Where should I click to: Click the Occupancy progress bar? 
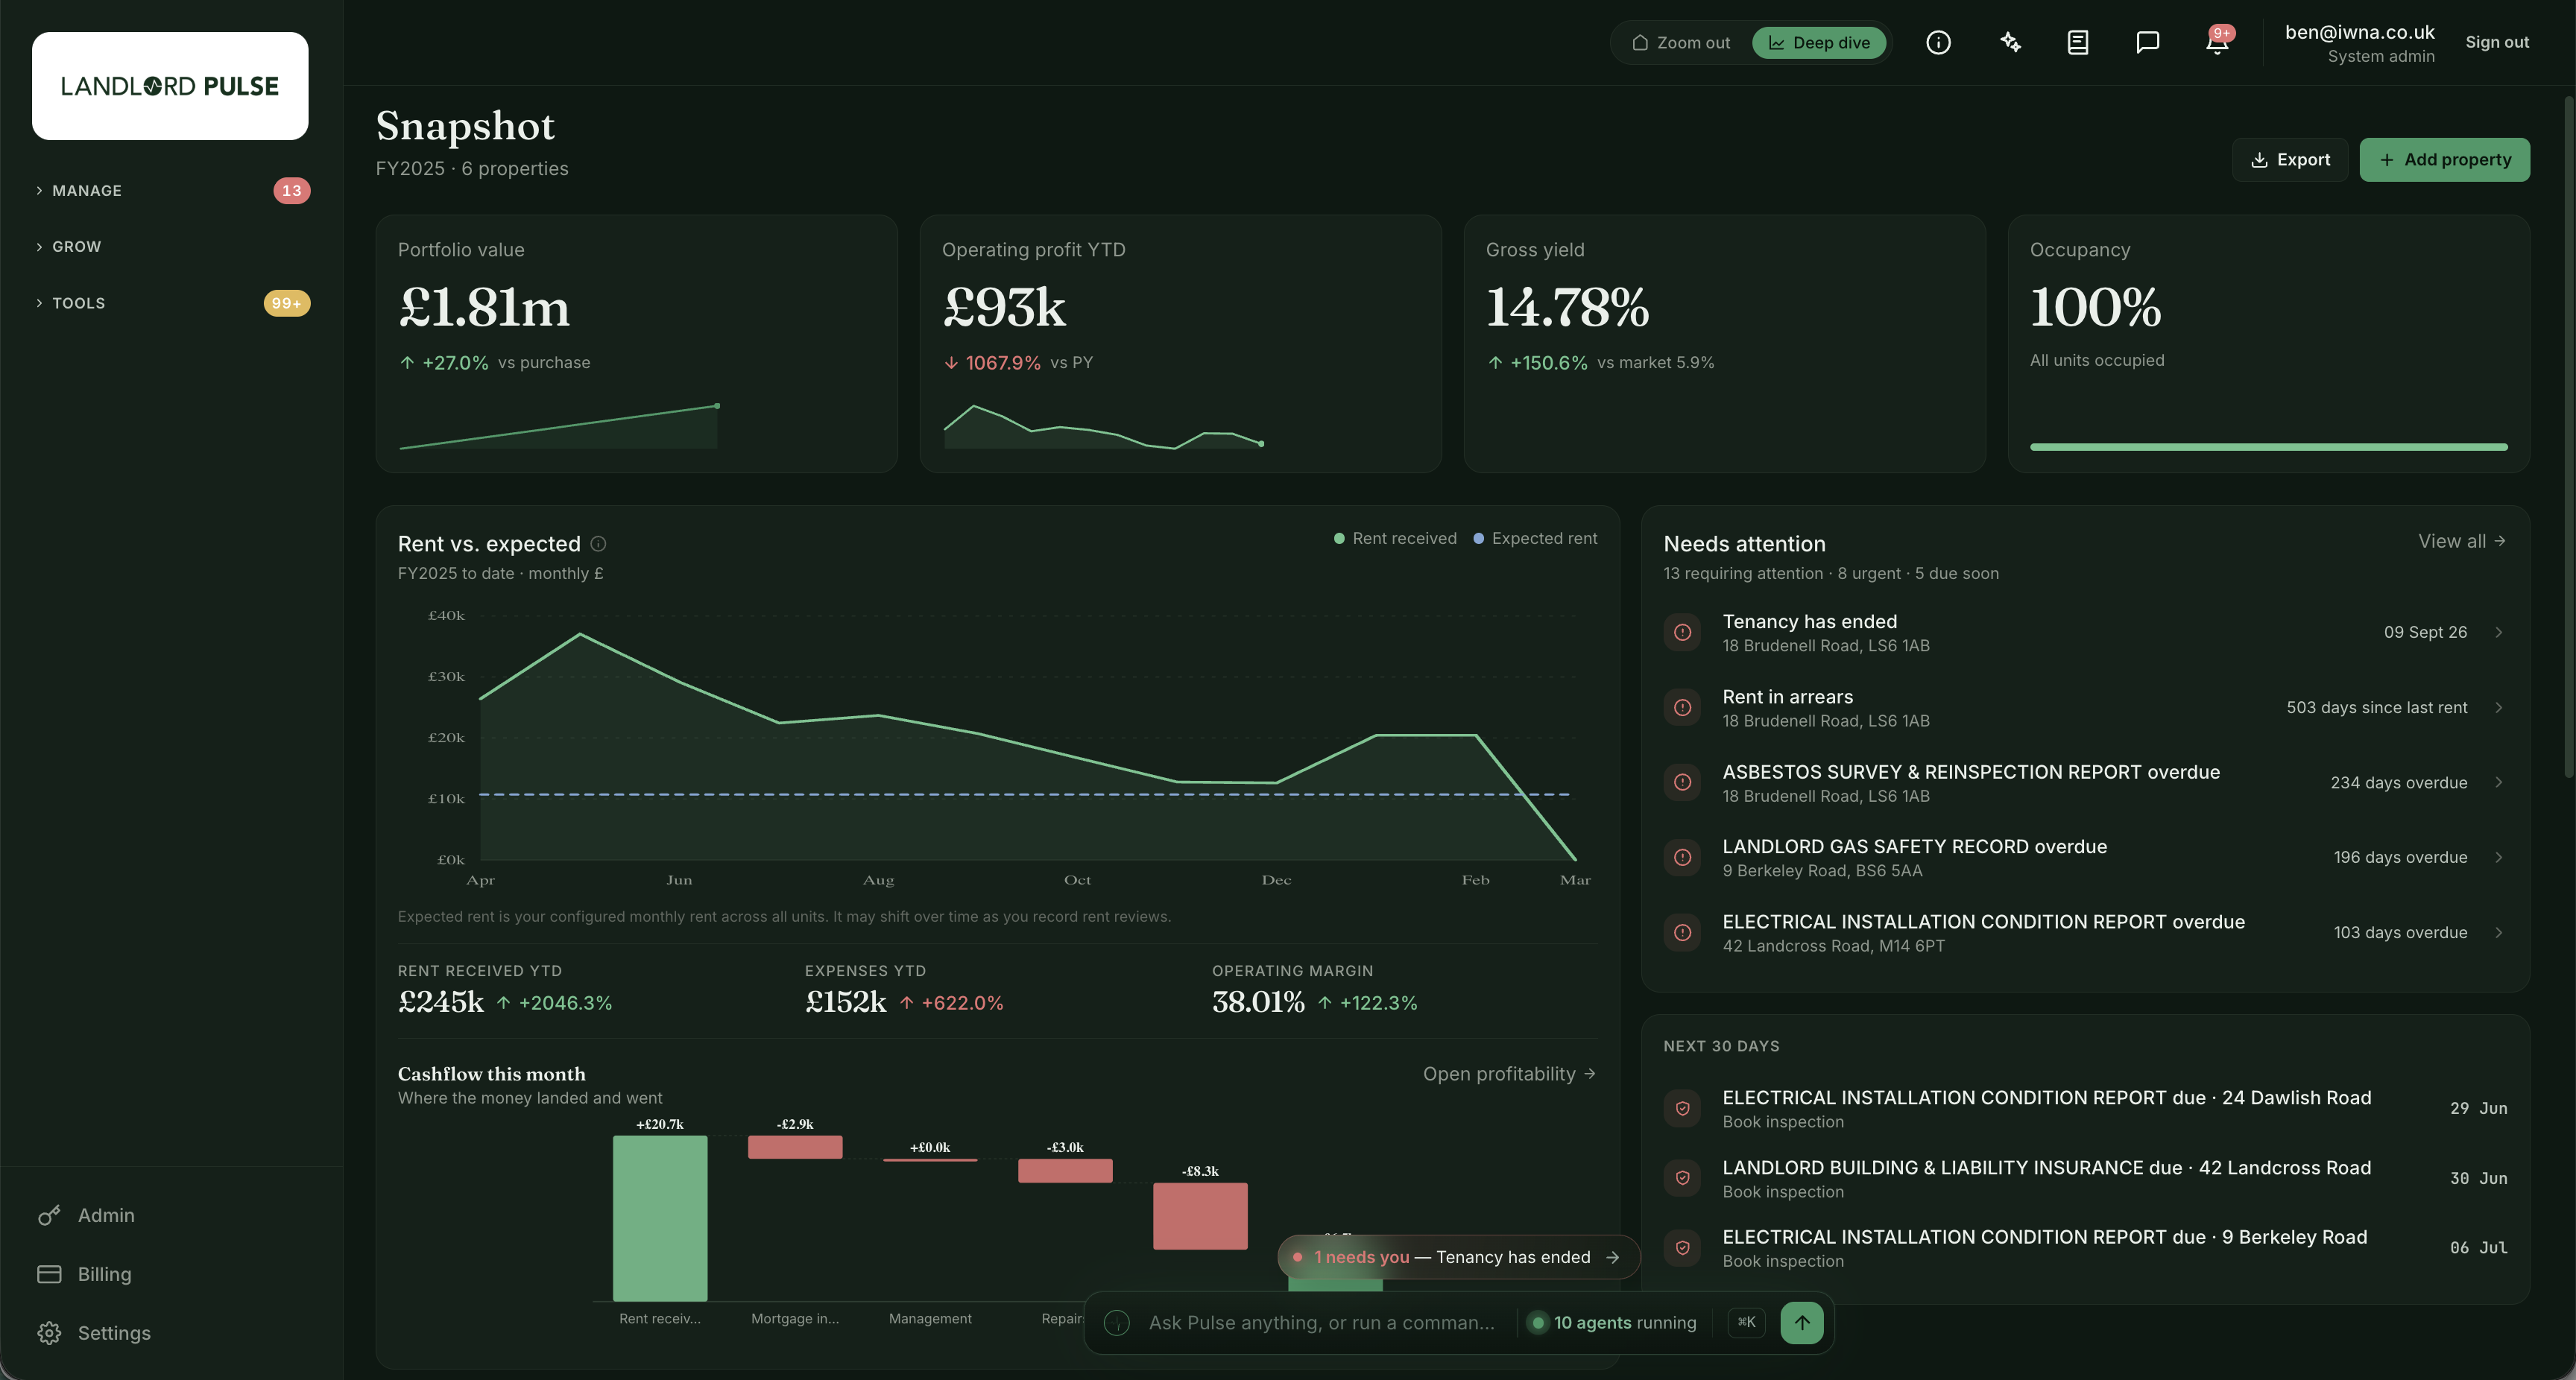click(x=2268, y=447)
